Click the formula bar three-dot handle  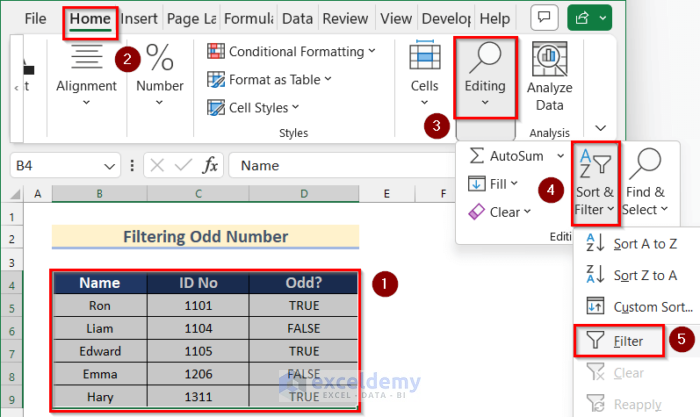(x=132, y=166)
